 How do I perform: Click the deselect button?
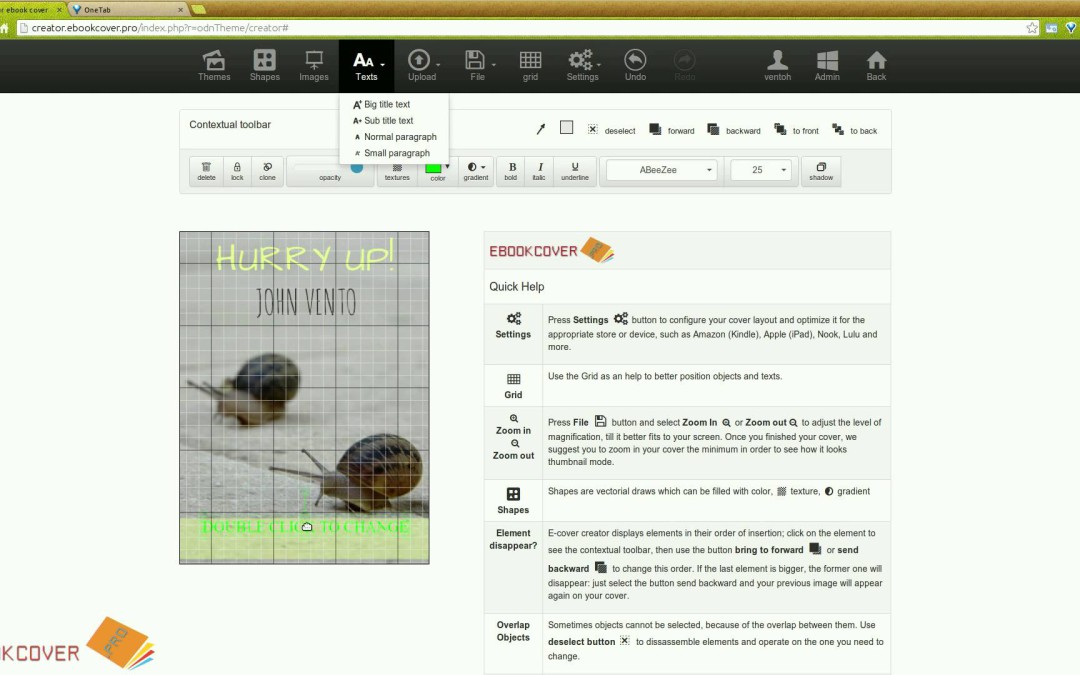(611, 130)
